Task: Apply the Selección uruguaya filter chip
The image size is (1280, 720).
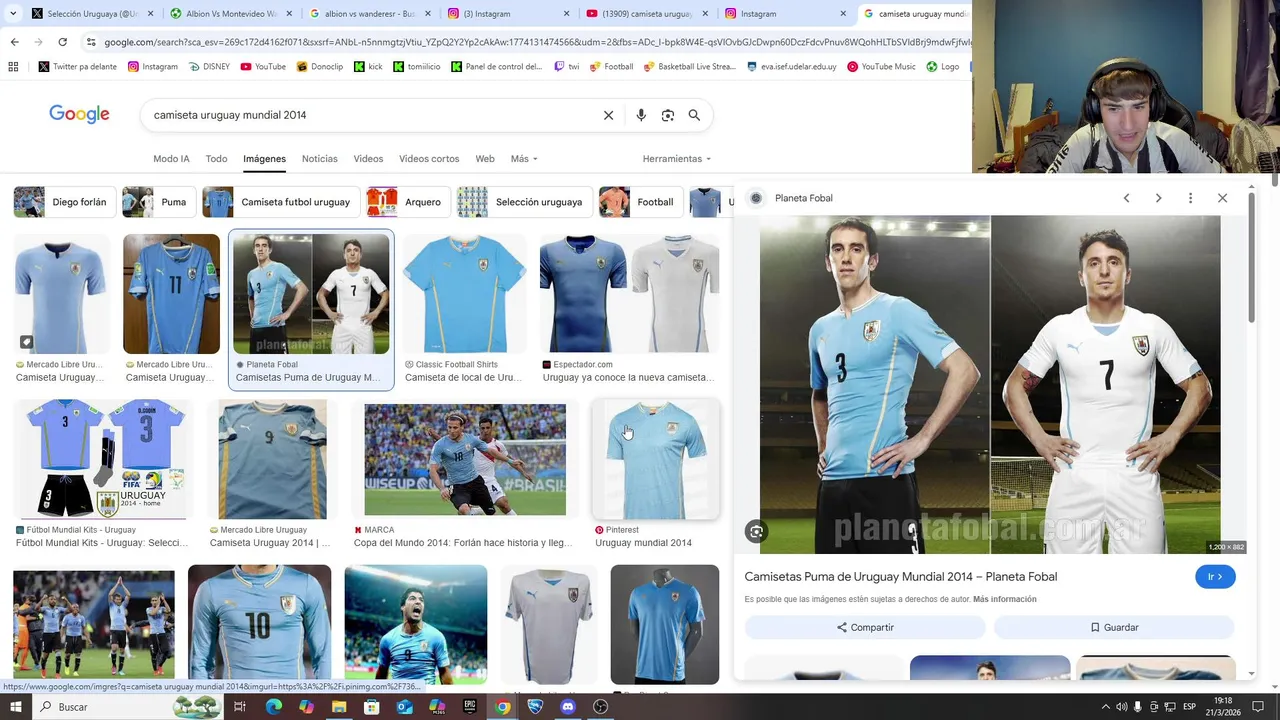Action: click(x=524, y=202)
